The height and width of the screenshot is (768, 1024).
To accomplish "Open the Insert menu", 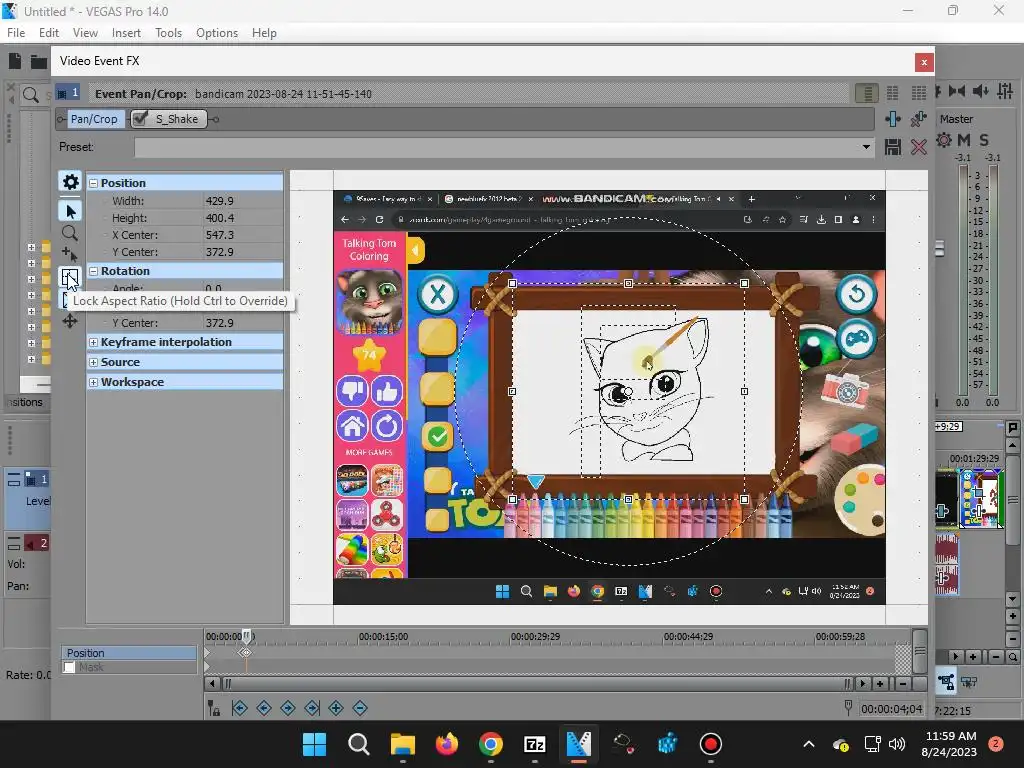I will [x=126, y=33].
